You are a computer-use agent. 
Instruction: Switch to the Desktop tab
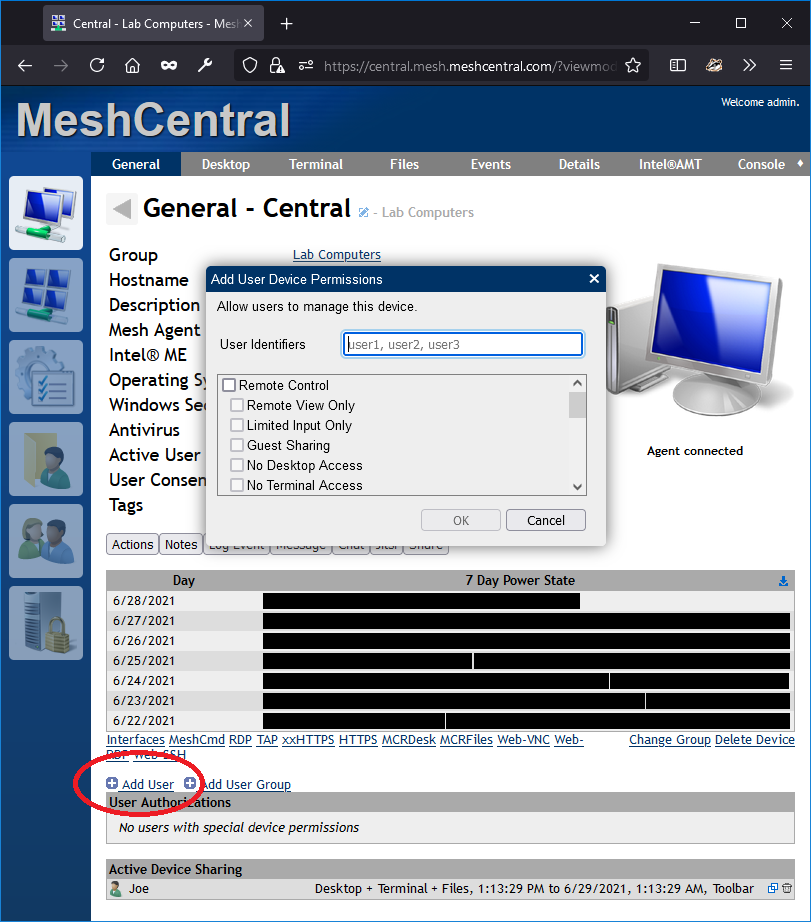(x=225, y=164)
